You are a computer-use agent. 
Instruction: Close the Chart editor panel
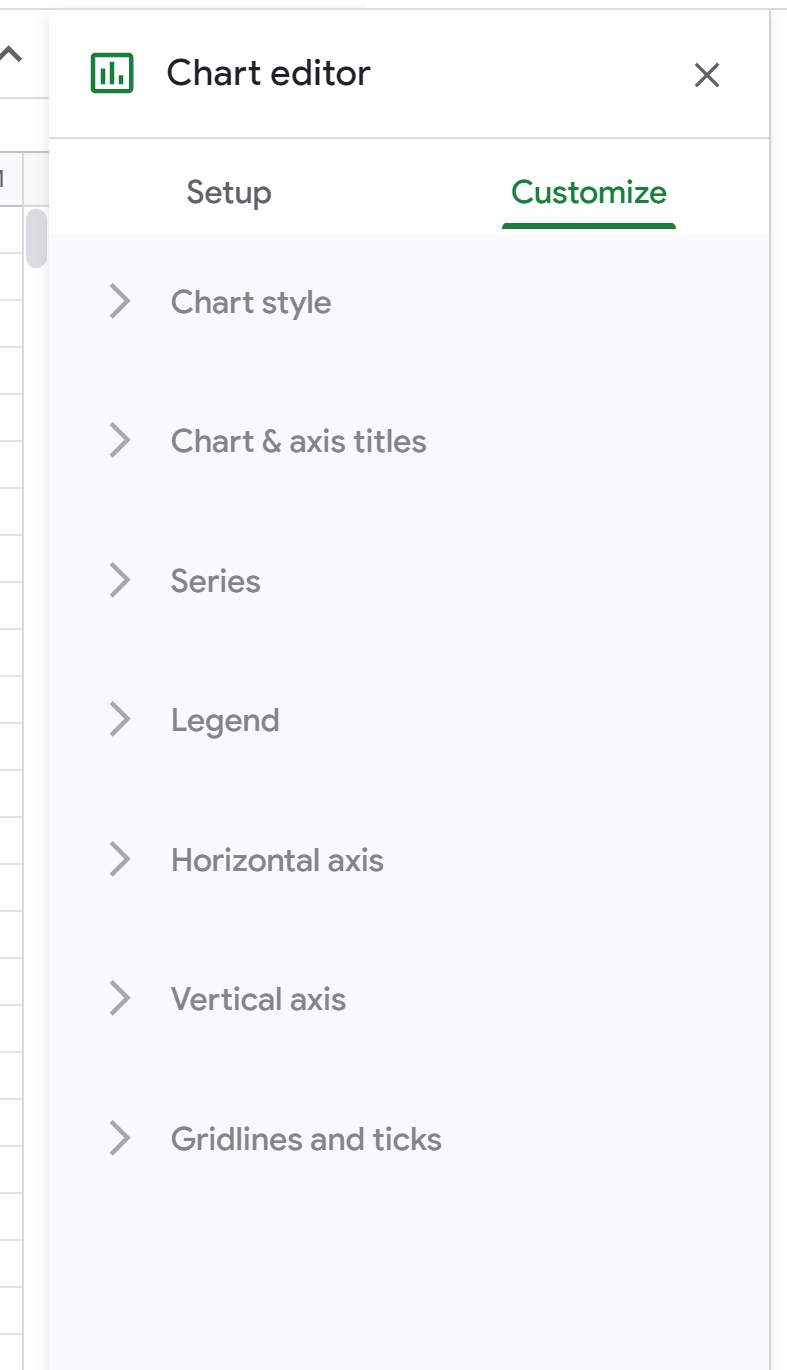[708, 74]
